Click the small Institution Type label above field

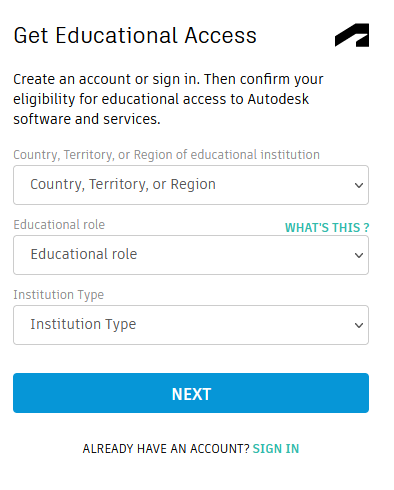pyautogui.click(x=59, y=295)
